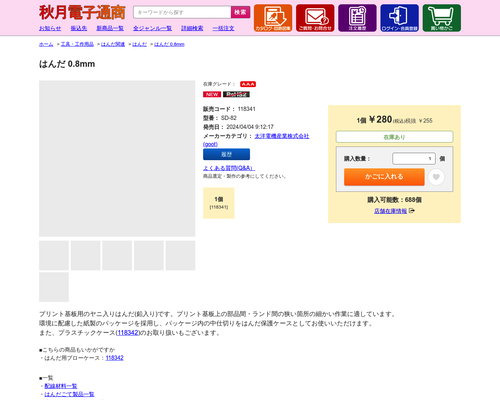Open the はんだ用ブローケース 118342 link
This screenshot has width=500, height=400.
(x=114, y=358)
